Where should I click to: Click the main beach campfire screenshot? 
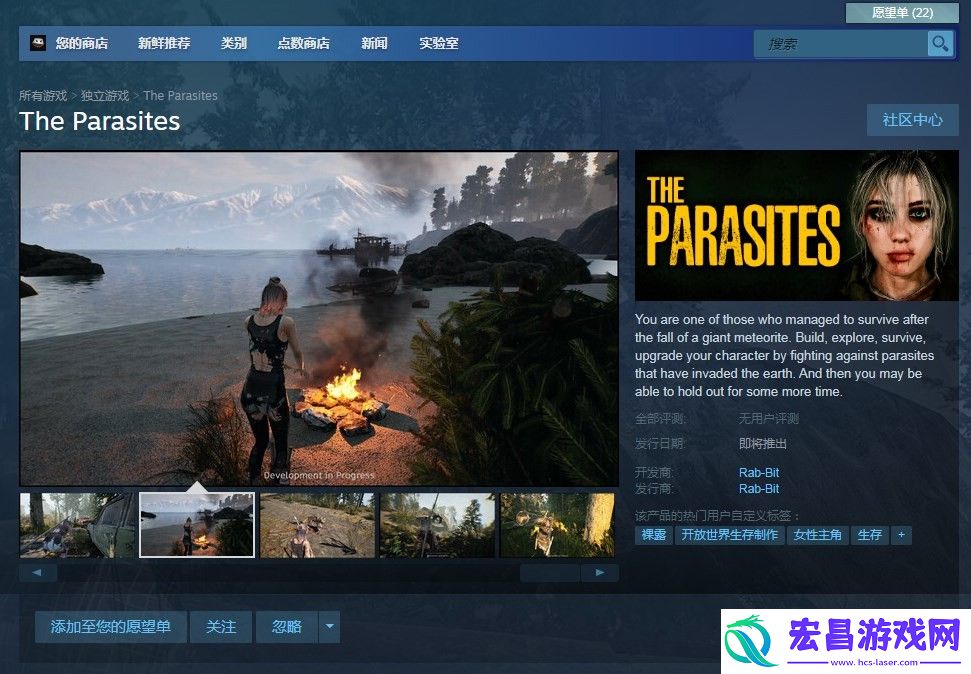pyautogui.click(x=319, y=318)
